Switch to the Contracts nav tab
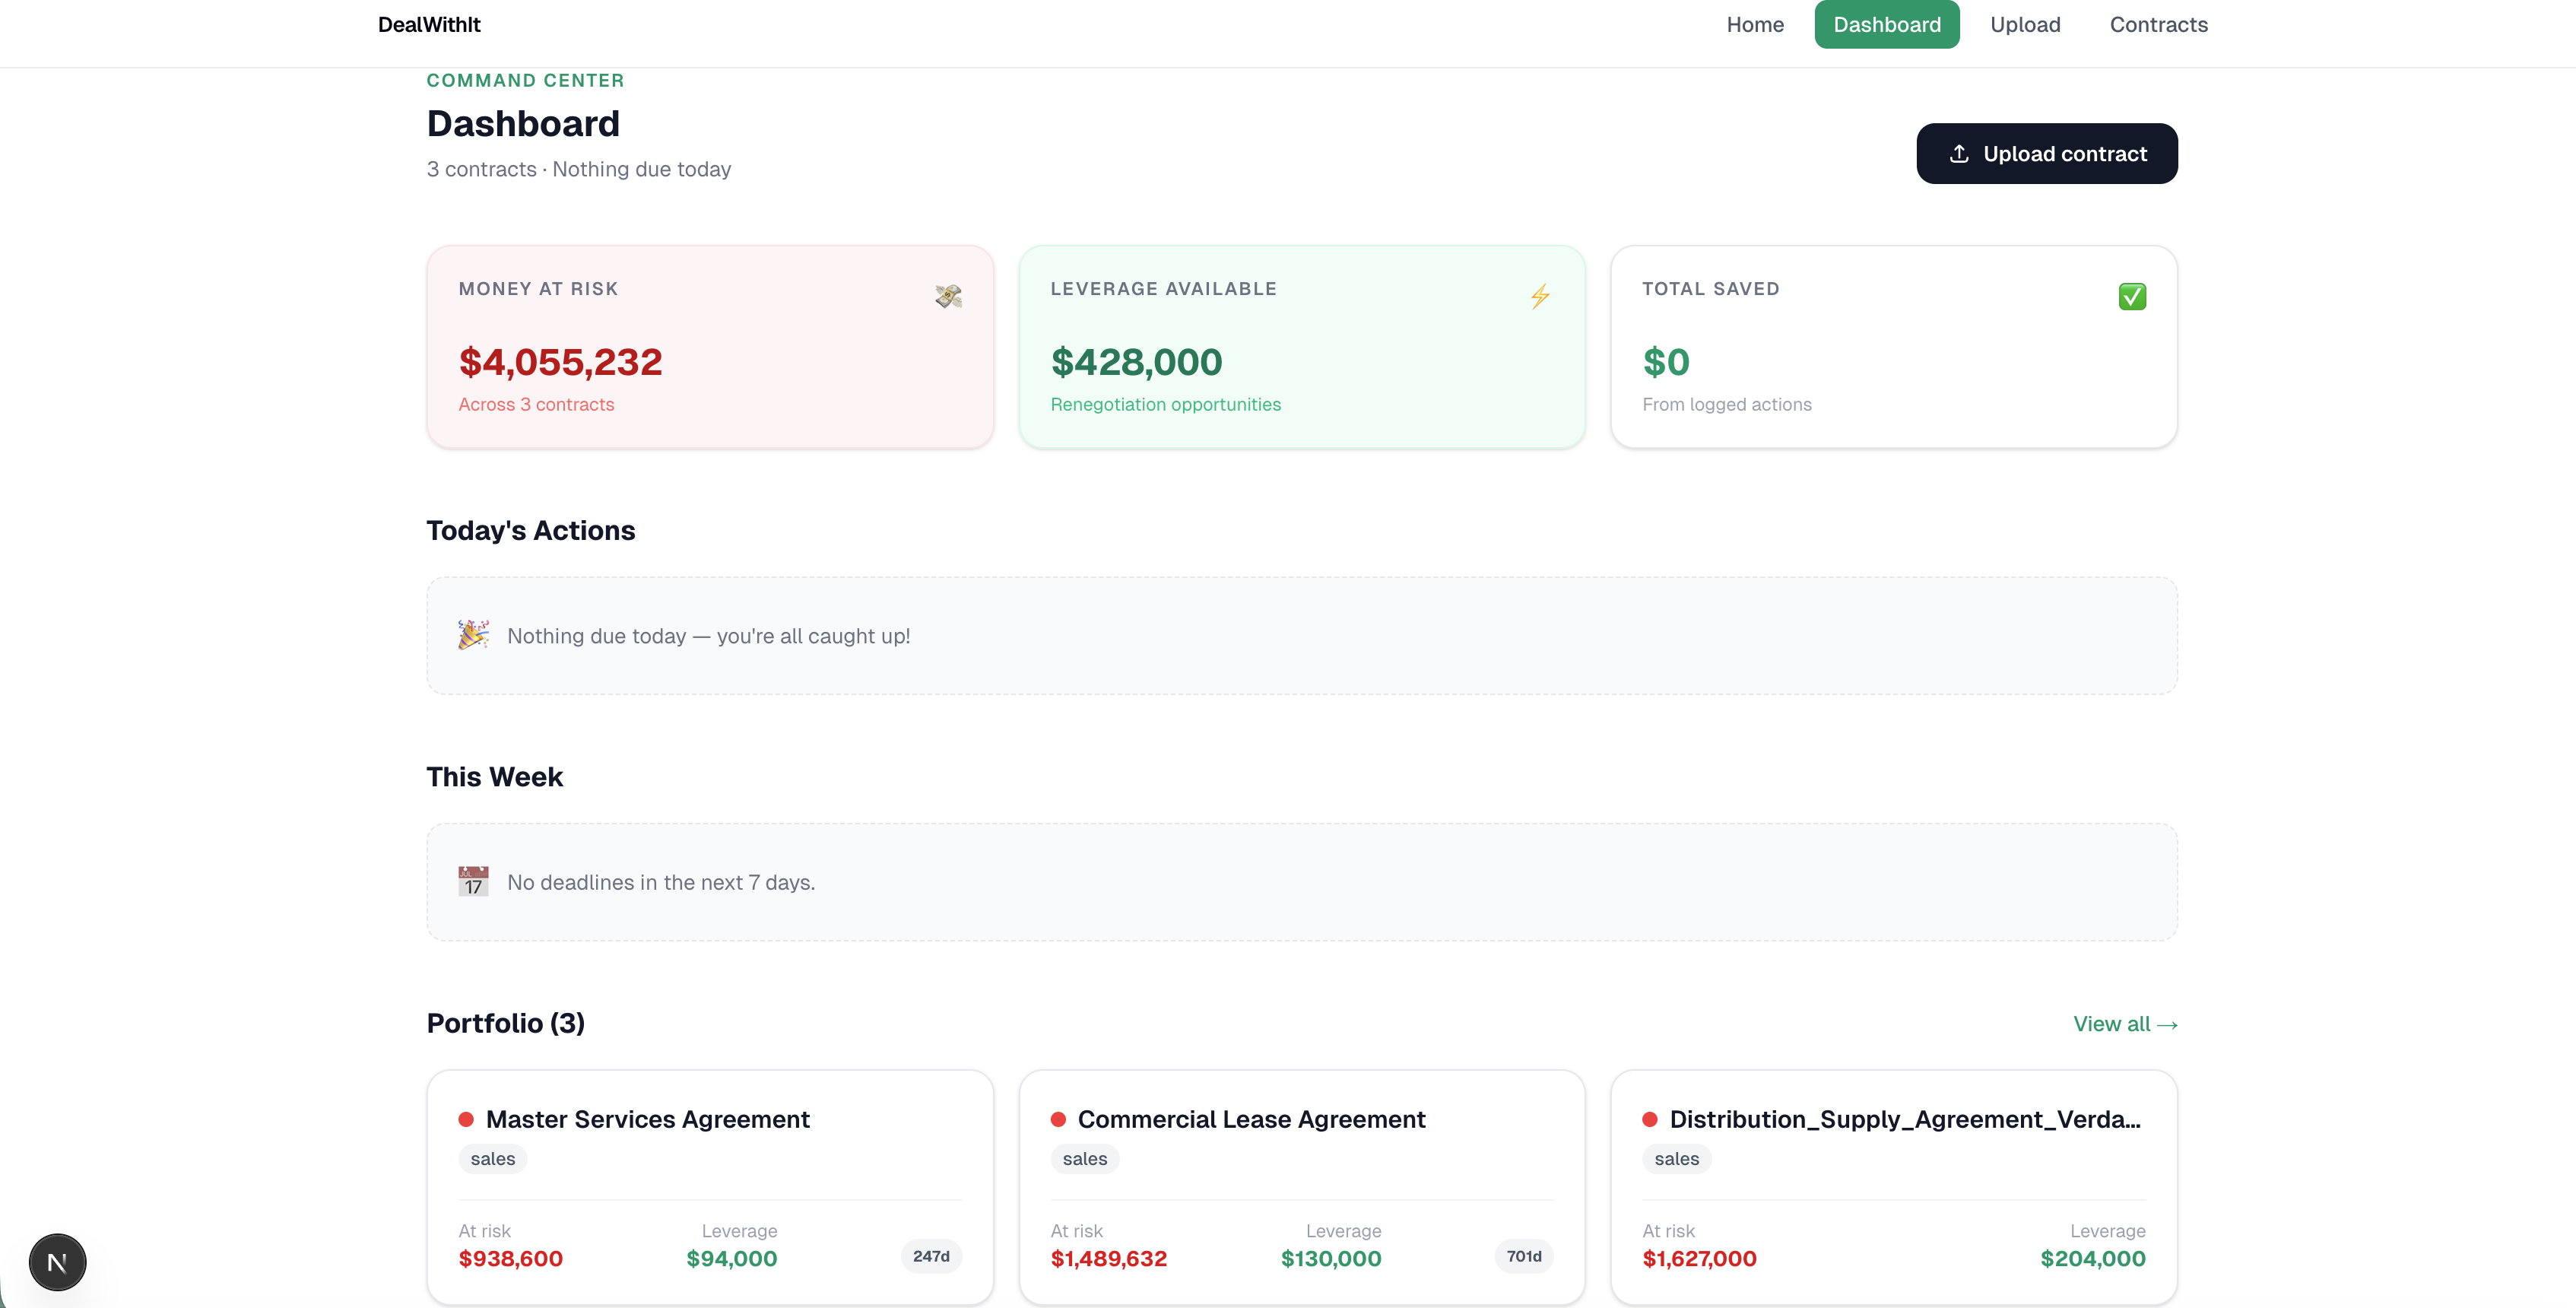The width and height of the screenshot is (2576, 1308). pos(2158,25)
